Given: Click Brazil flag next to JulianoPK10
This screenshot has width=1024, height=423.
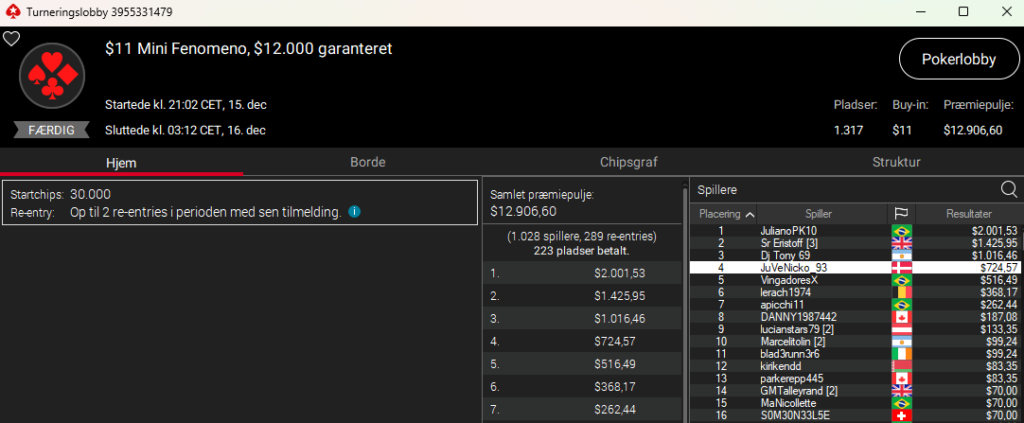Looking at the screenshot, I should [x=902, y=230].
